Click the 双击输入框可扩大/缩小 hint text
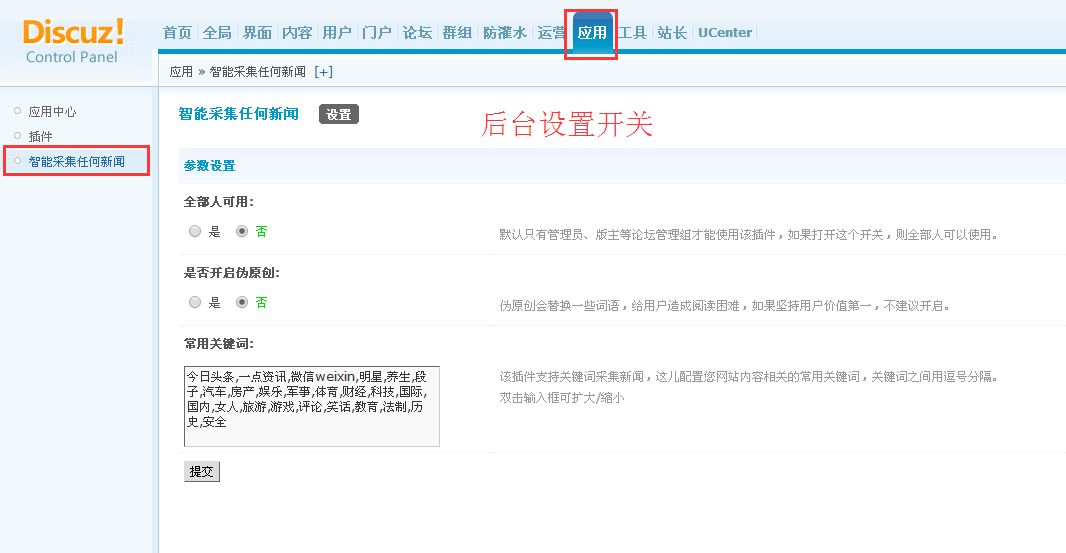This screenshot has width=1066, height=553. click(x=562, y=398)
